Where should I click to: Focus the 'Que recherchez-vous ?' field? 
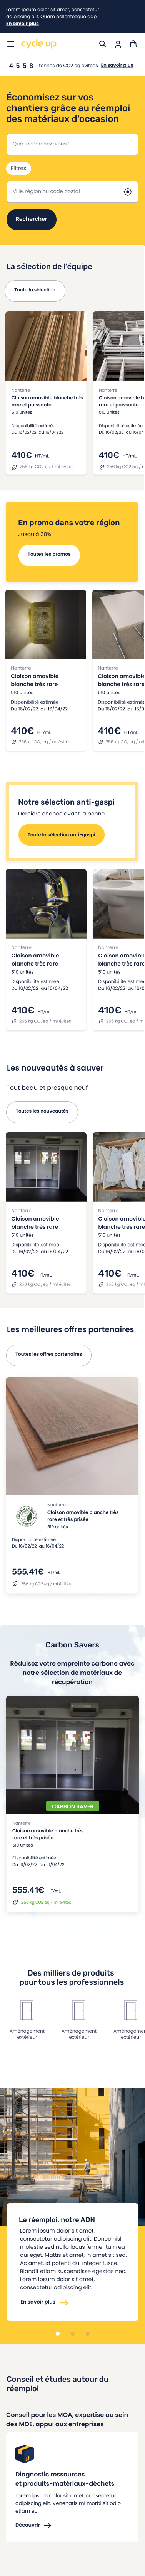[72, 144]
